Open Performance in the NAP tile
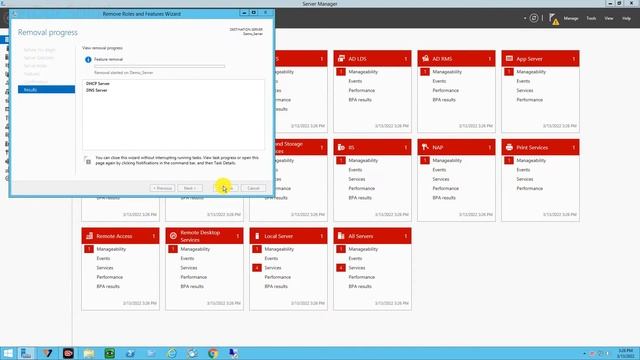640x360 pixels. click(x=446, y=188)
